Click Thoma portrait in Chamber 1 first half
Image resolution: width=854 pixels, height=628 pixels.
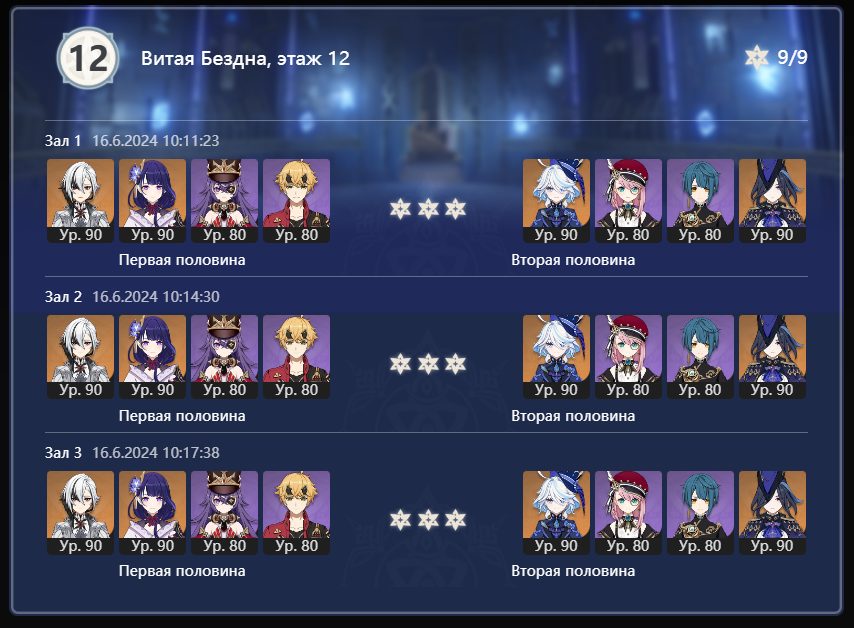click(x=296, y=200)
